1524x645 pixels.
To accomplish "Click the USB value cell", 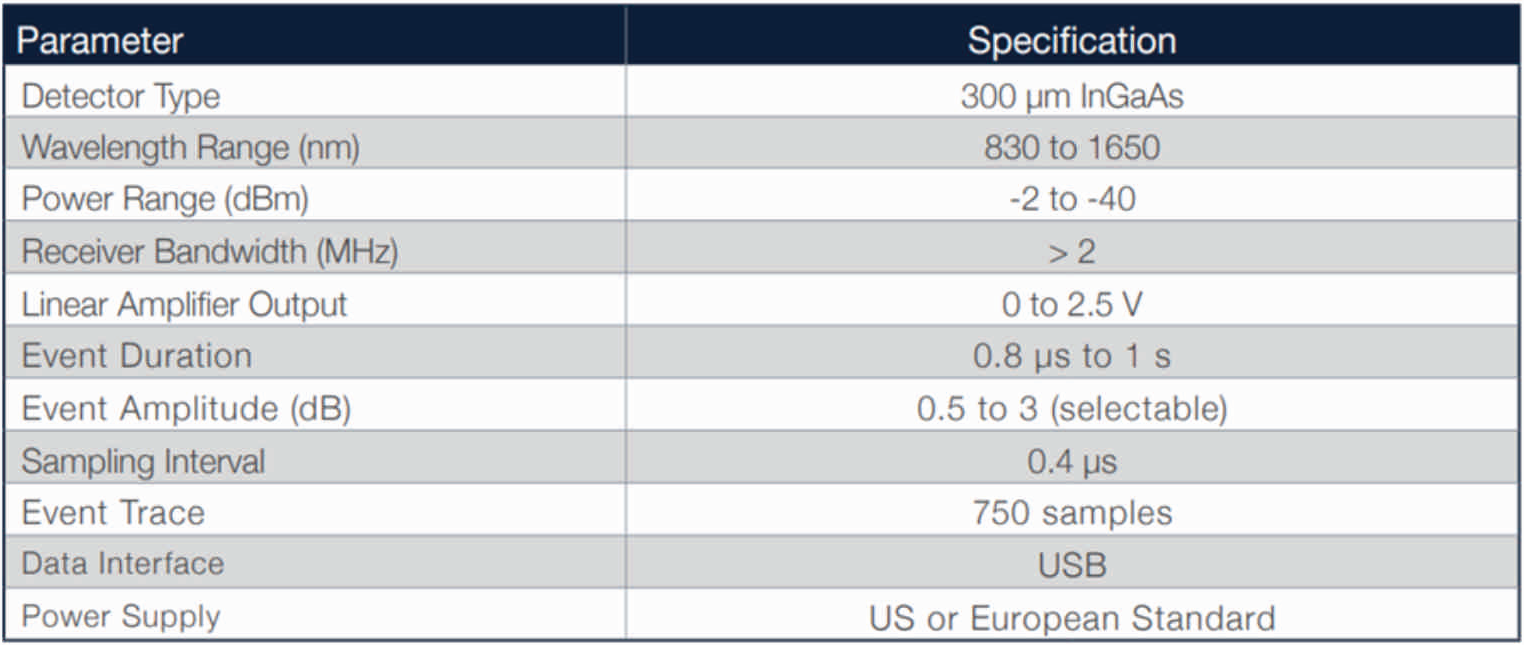I will click(x=1071, y=565).
